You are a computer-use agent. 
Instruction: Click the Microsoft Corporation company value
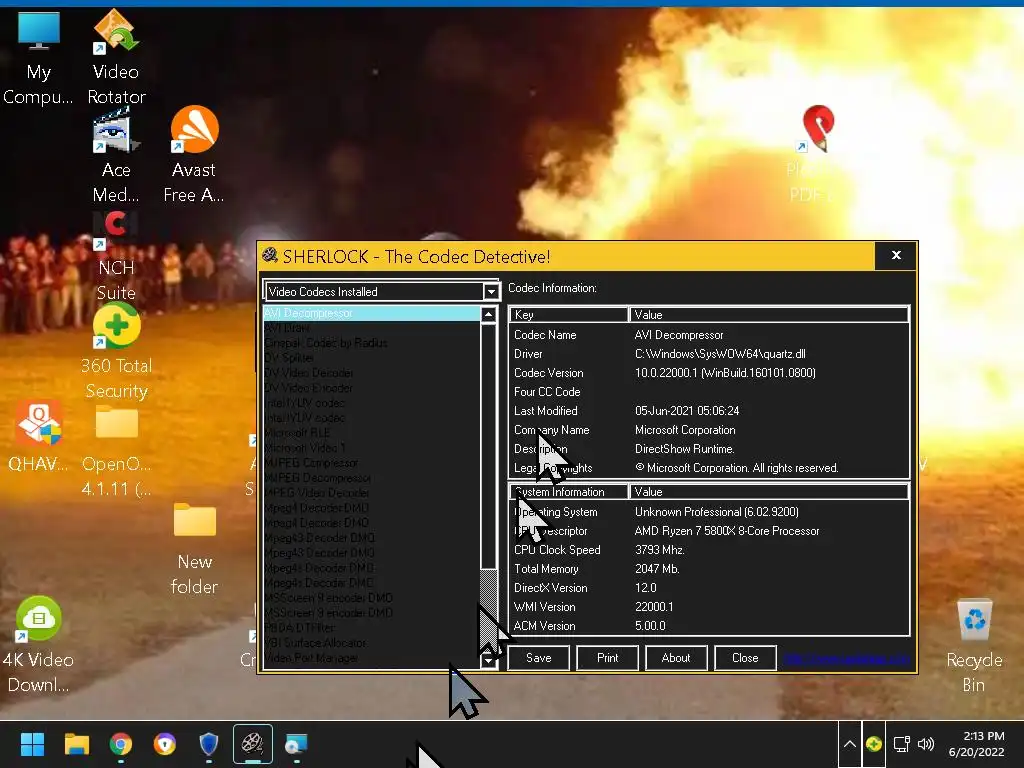click(685, 430)
